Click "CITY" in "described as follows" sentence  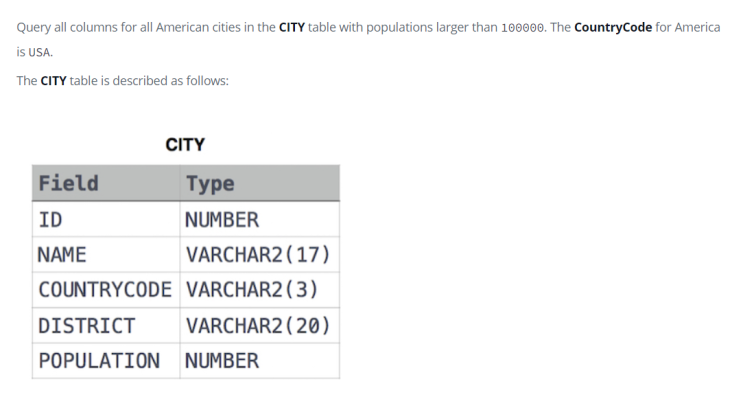click(x=53, y=80)
